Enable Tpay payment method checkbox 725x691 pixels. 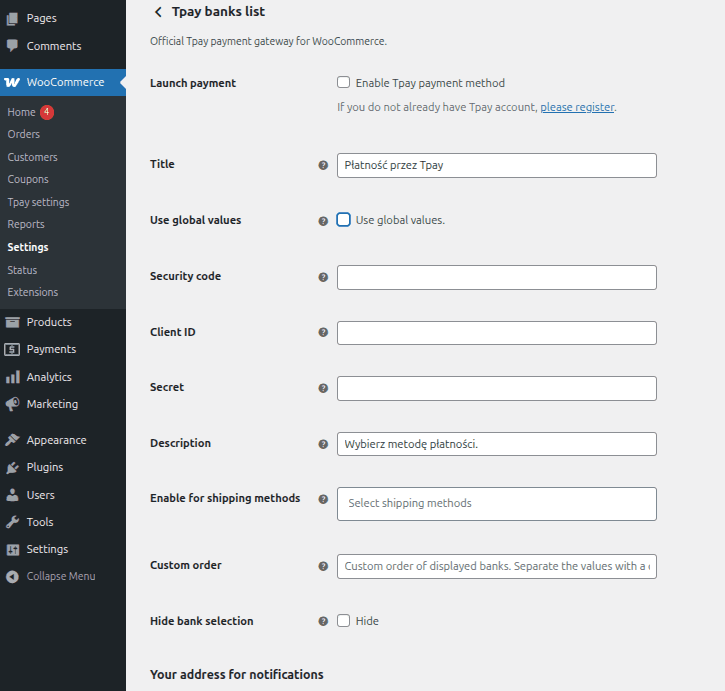point(344,83)
